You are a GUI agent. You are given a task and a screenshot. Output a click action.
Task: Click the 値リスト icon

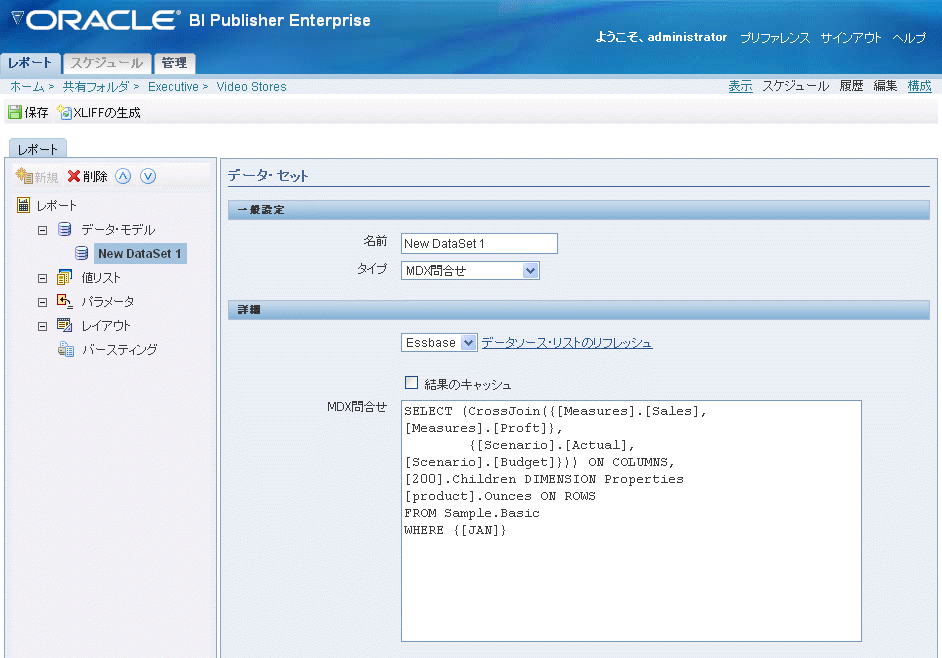pyautogui.click(x=64, y=277)
